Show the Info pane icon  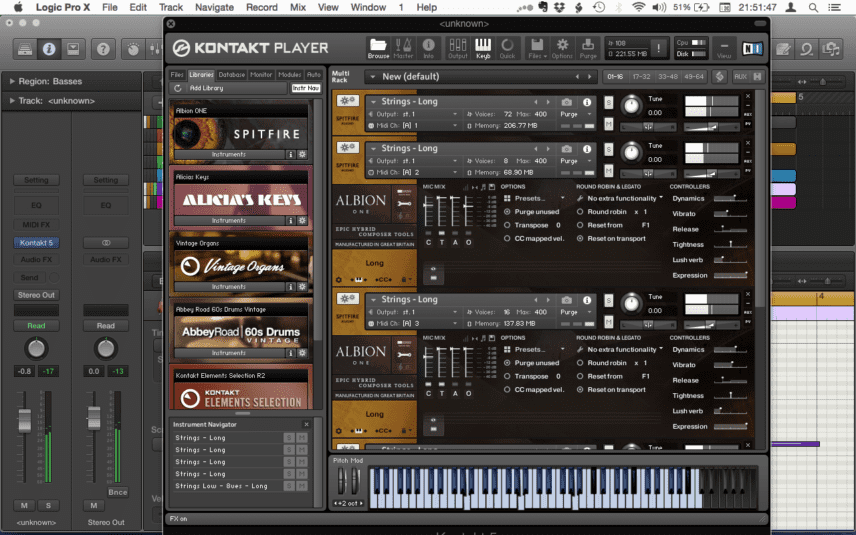coord(429,48)
